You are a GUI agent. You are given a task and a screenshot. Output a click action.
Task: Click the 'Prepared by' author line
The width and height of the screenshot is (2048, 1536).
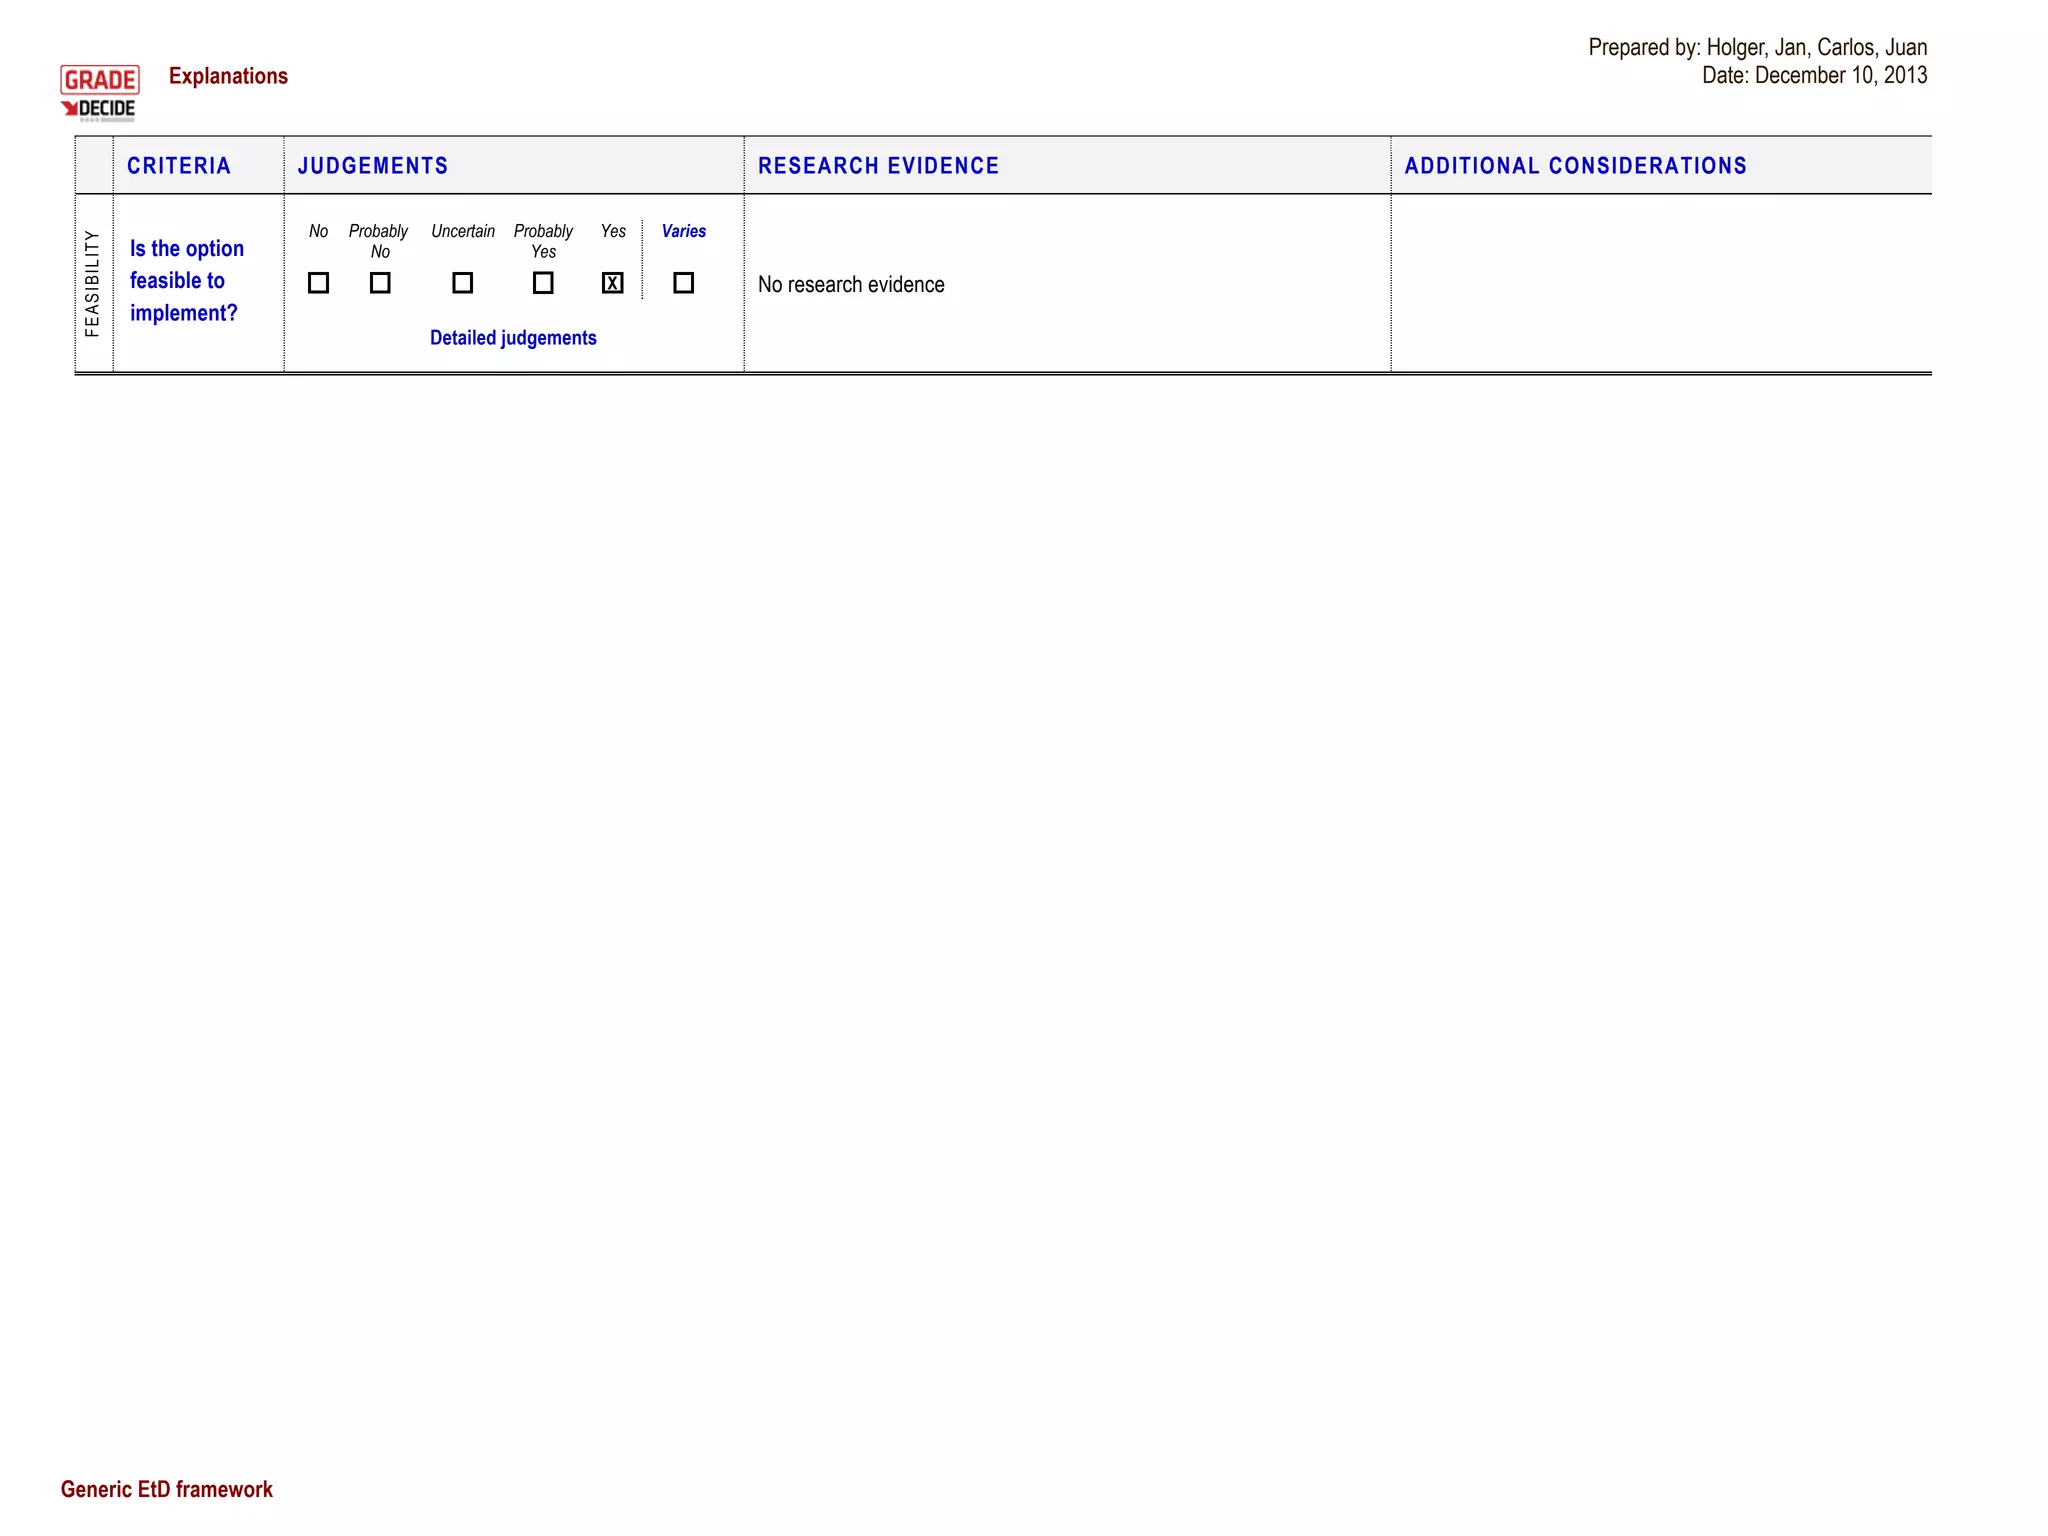click(1757, 47)
